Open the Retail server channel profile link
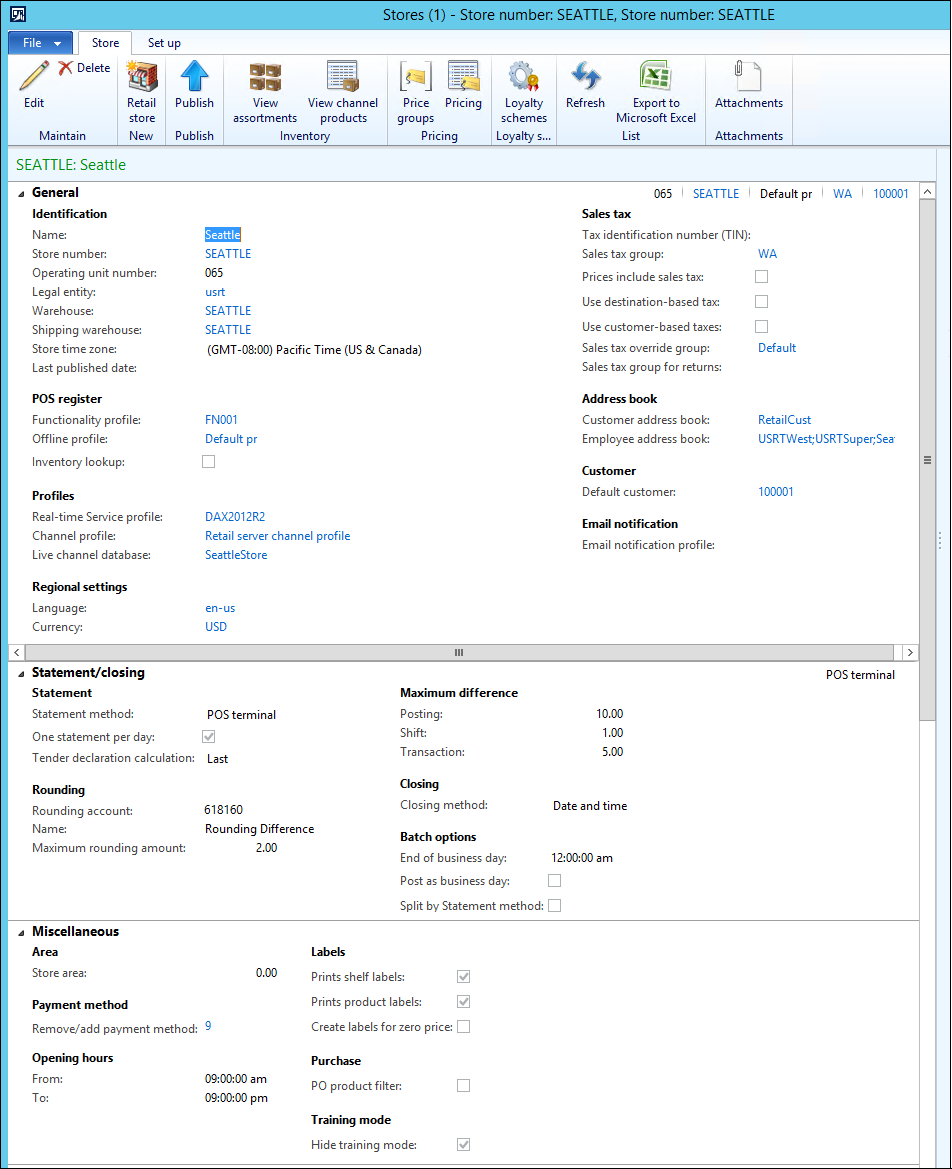The image size is (952, 1169). coord(277,536)
